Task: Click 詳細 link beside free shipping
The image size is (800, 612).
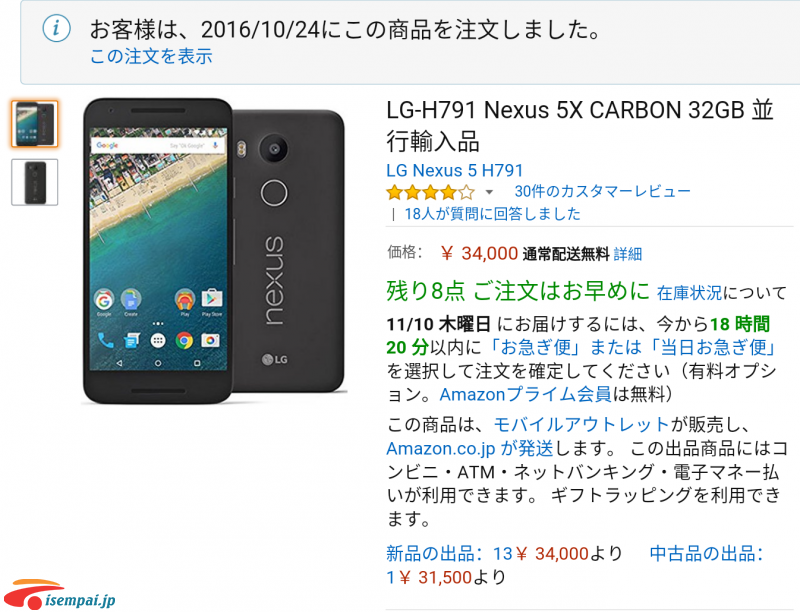Action: coord(628,254)
